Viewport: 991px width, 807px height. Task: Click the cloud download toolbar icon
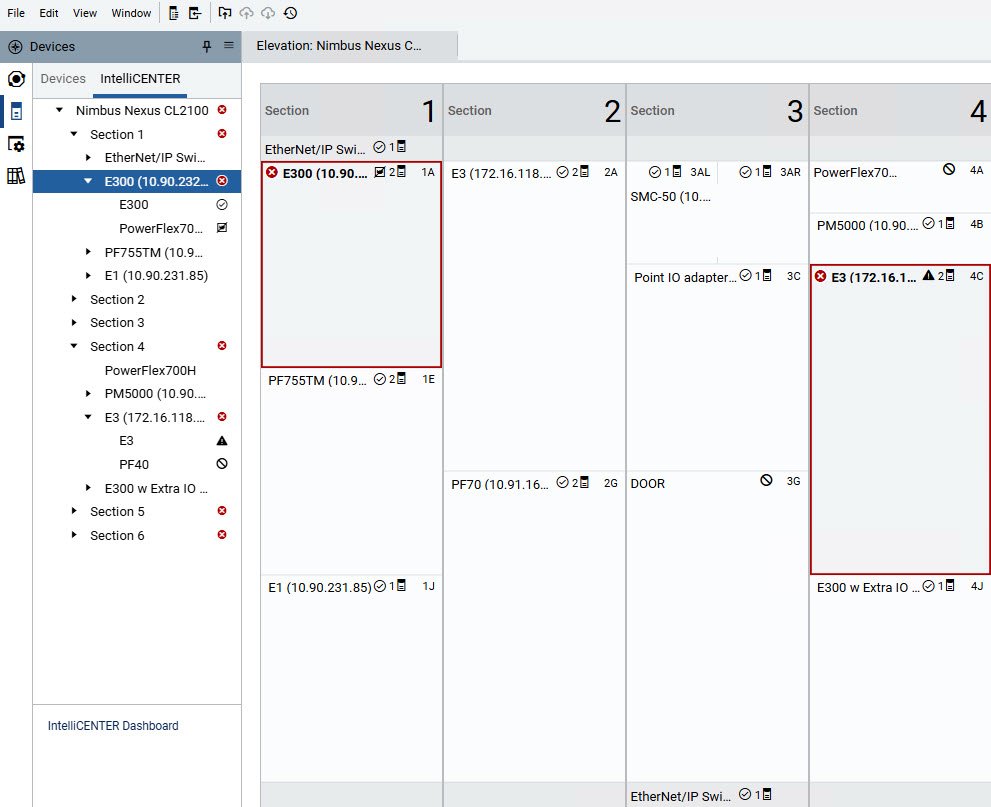coord(268,13)
